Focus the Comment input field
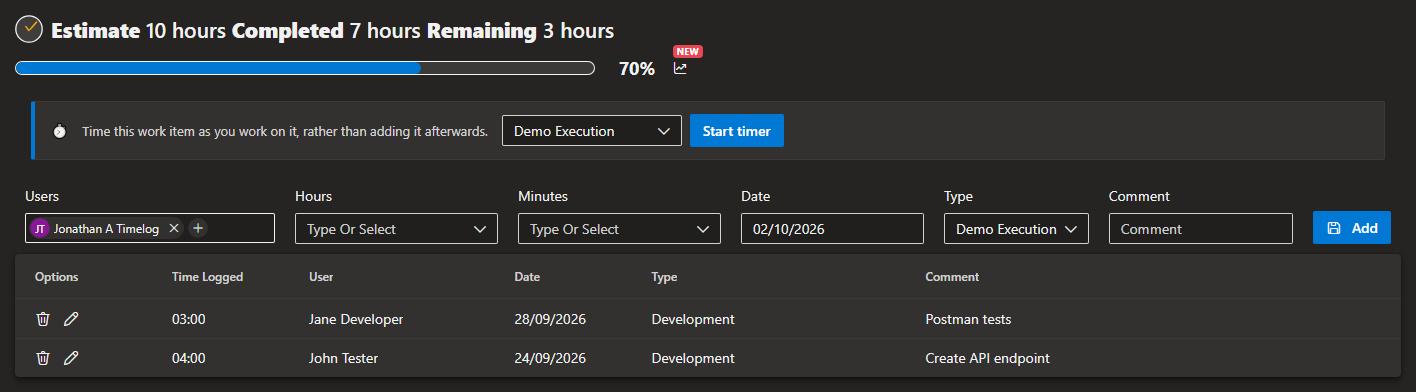This screenshot has height=392, width=1416. [x=1200, y=229]
